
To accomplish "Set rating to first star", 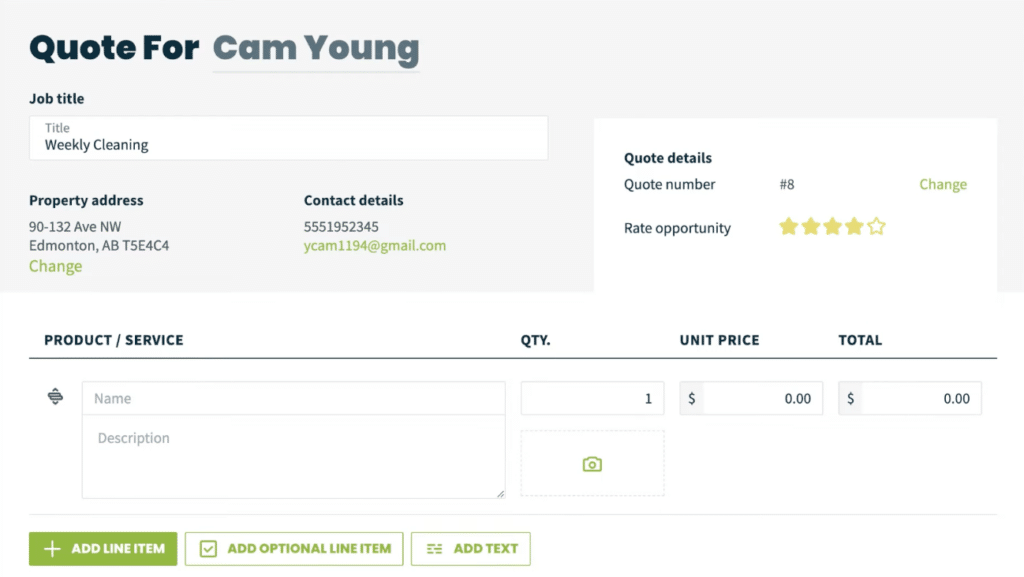I will (x=788, y=226).
